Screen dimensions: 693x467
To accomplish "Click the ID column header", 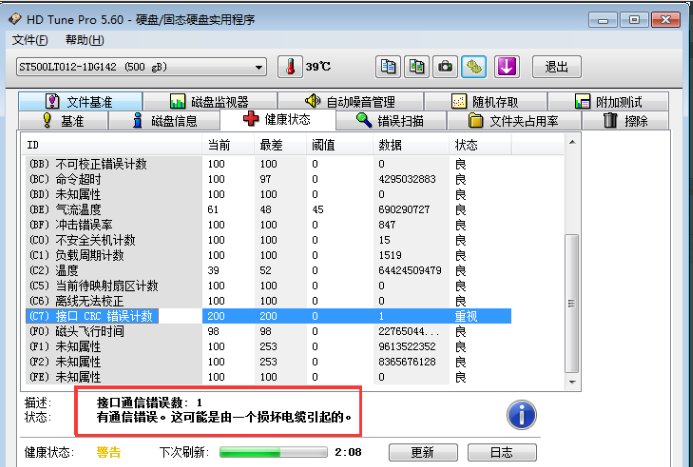I will pos(113,145).
